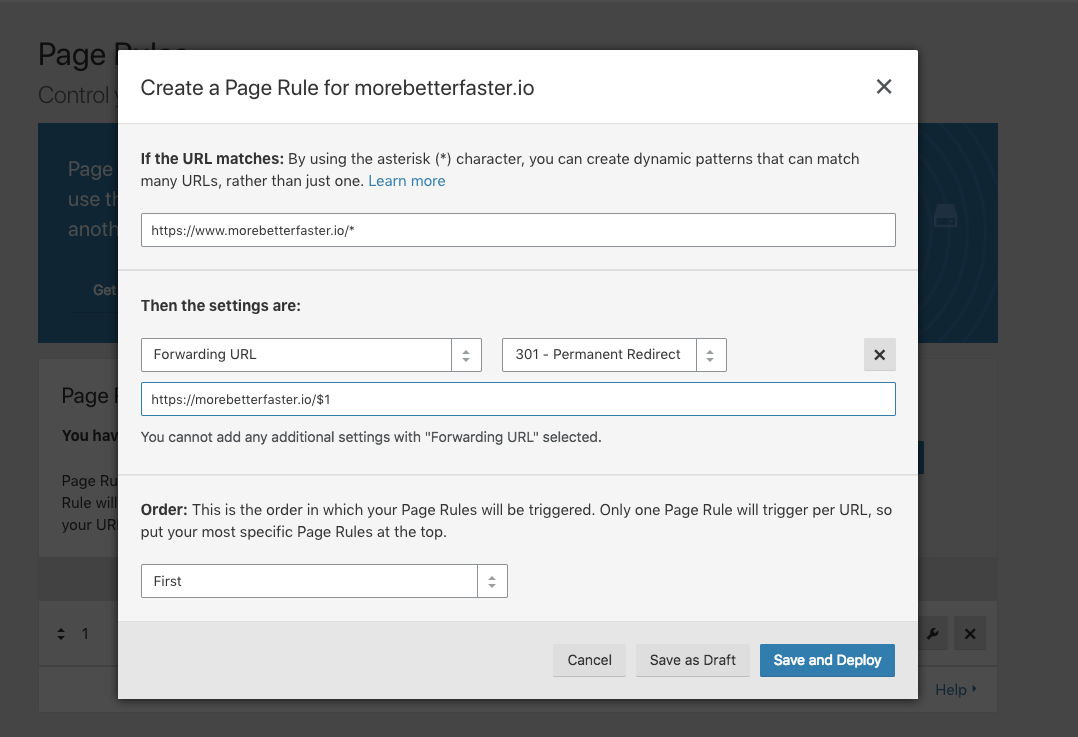Delete page rule 1 with the X icon
Screen dimensions: 1078x737
tap(969, 633)
